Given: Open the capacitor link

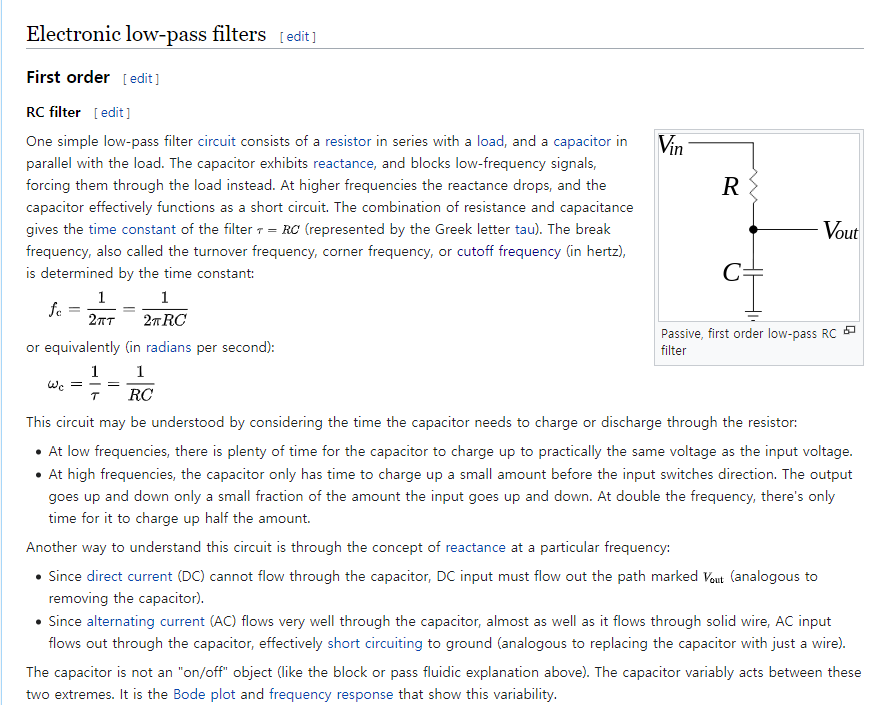Looking at the screenshot, I should coord(582,141).
